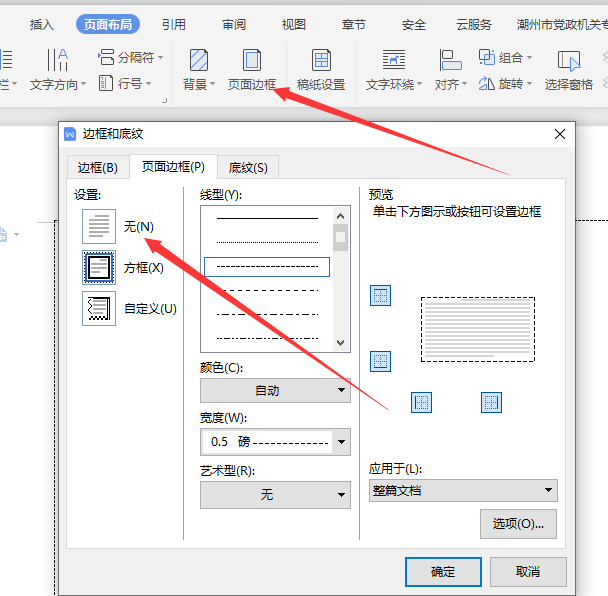Screen dimensions: 608x596
Task: Select the 自定义(U) custom border setting icon
Action: click(x=99, y=309)
